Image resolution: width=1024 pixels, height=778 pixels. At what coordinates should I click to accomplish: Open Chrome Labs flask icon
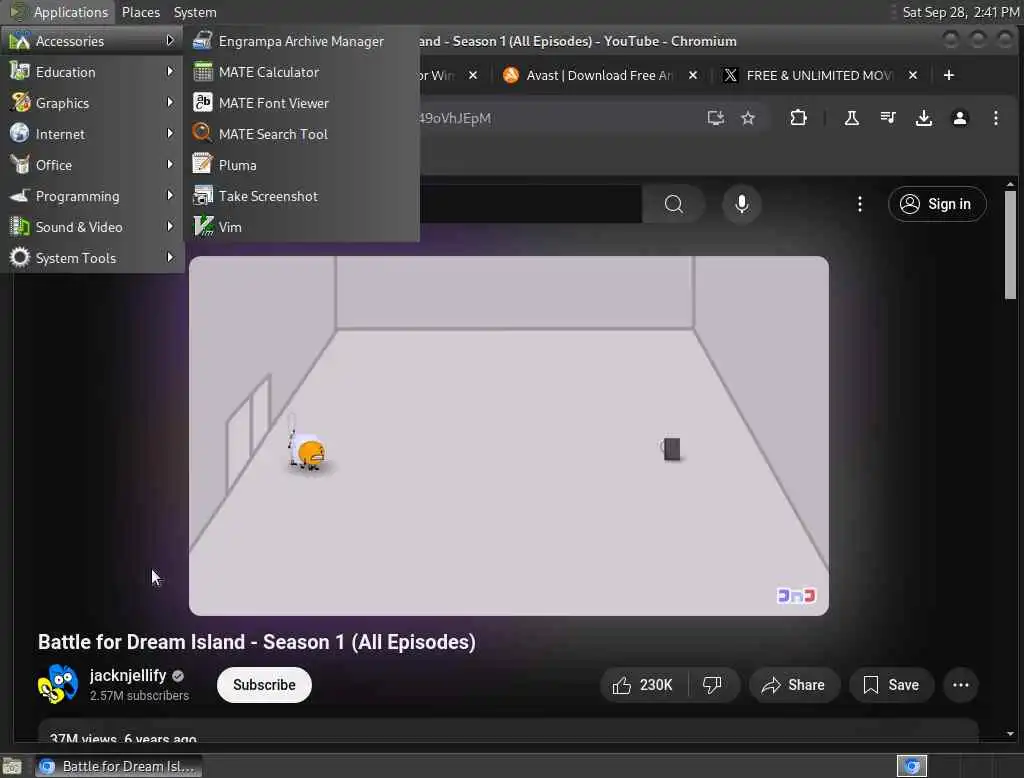[x=852, y=118]
